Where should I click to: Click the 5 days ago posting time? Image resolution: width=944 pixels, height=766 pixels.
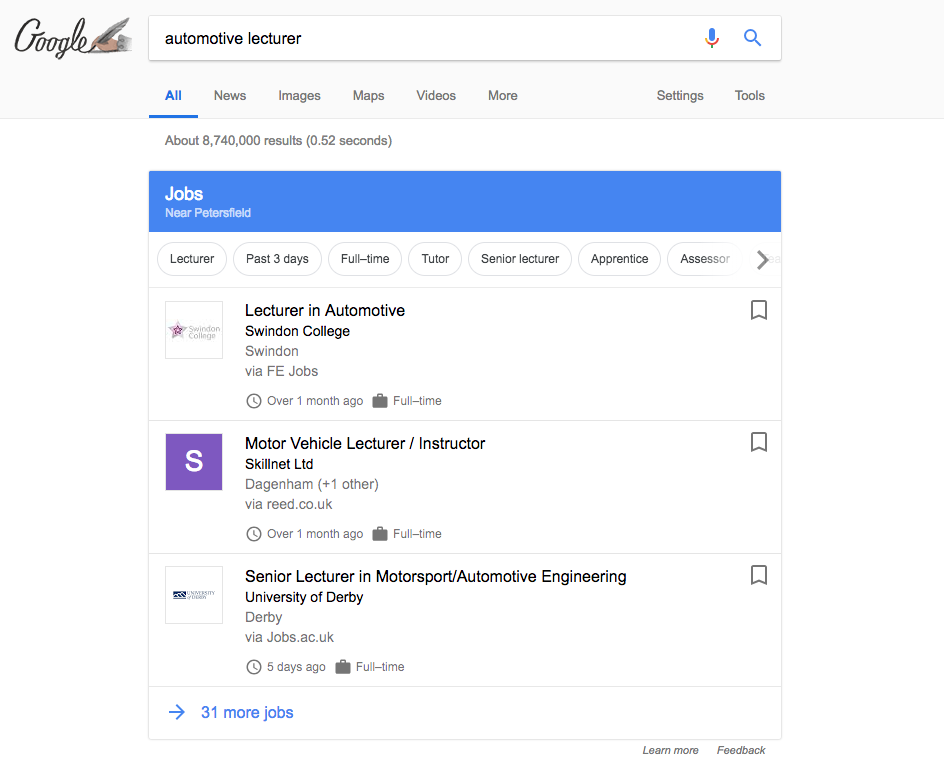coord(296,667)
